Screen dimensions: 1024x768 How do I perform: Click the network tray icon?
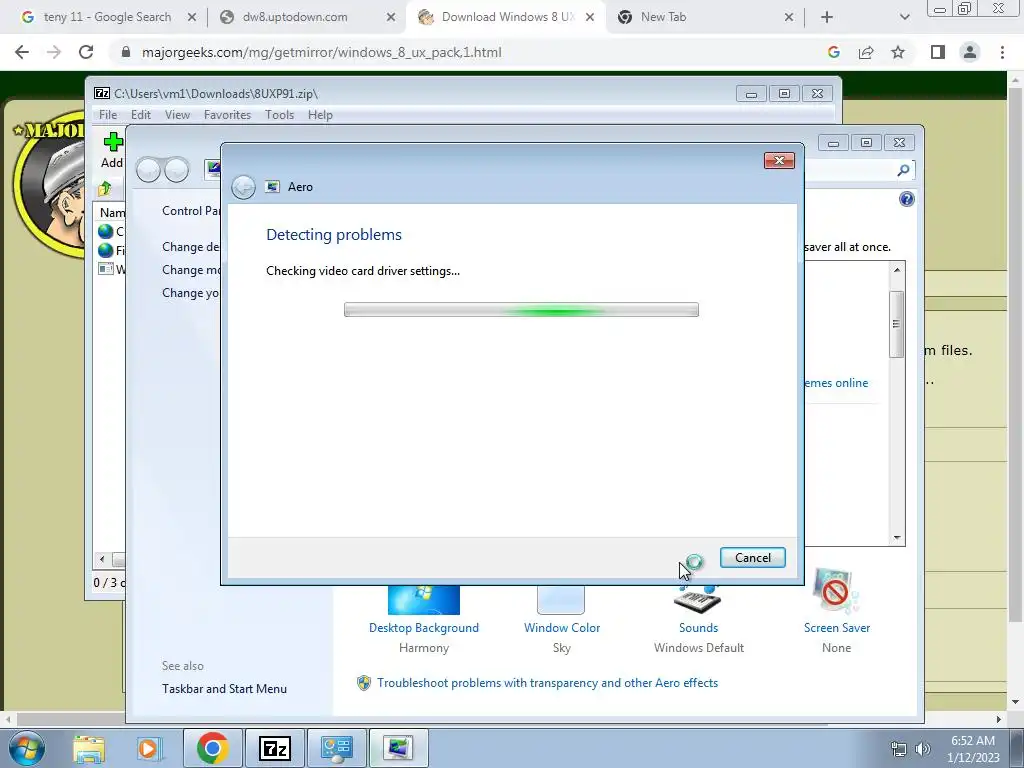(x=899, y=749)
